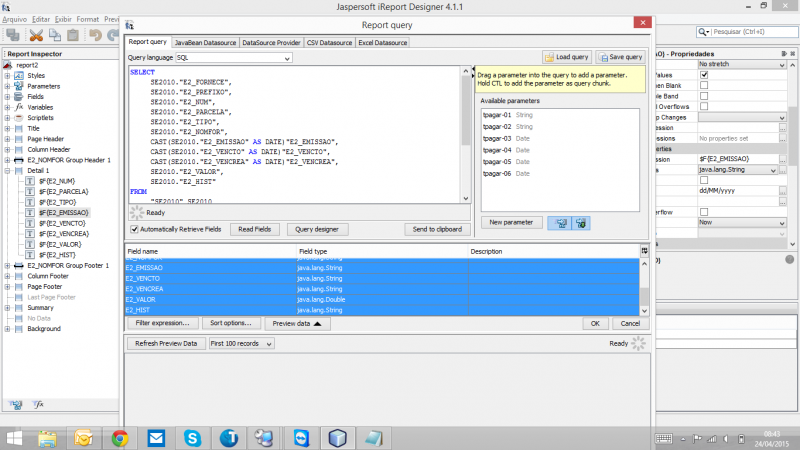Open the iReport cube icon on taskbar
The height and width of the screenshot is (450, 800).
[x=337, y=438]
